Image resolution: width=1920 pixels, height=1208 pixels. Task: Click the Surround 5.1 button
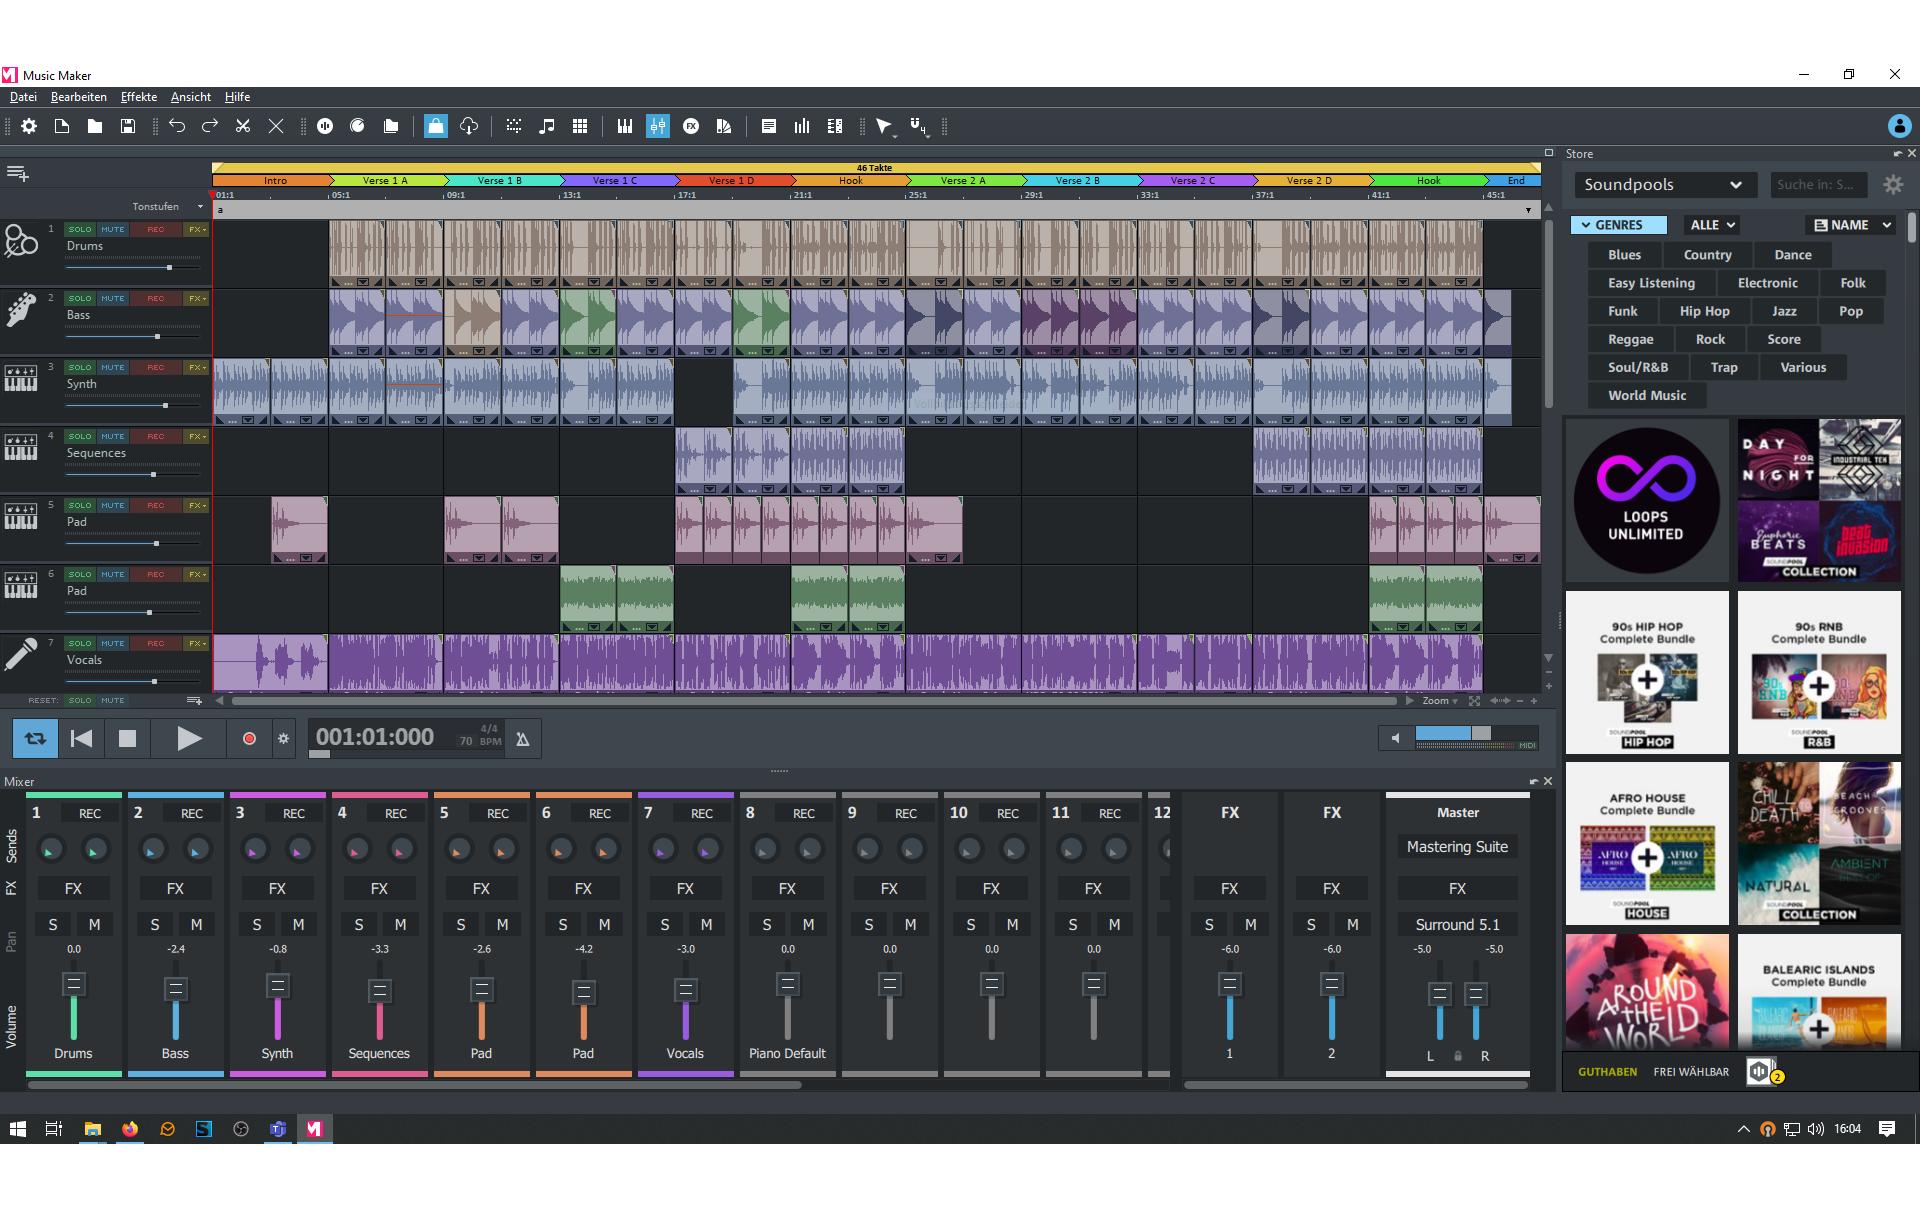[x=1457, y=925]
